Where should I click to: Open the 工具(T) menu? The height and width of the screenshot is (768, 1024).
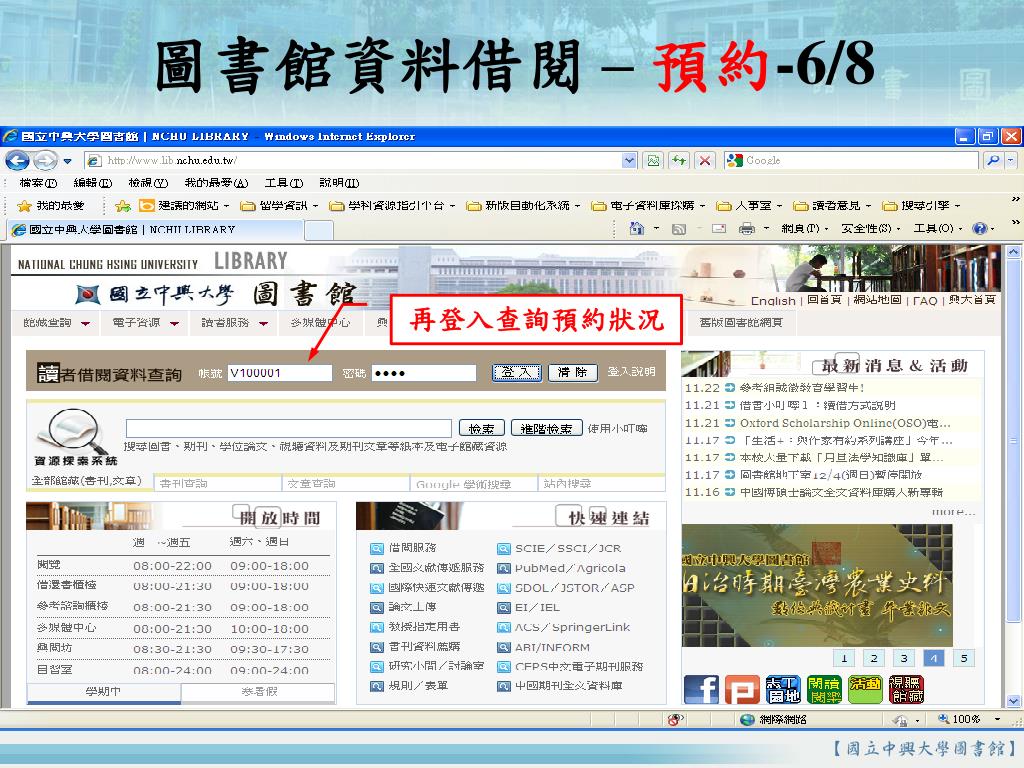coord(283,183)
